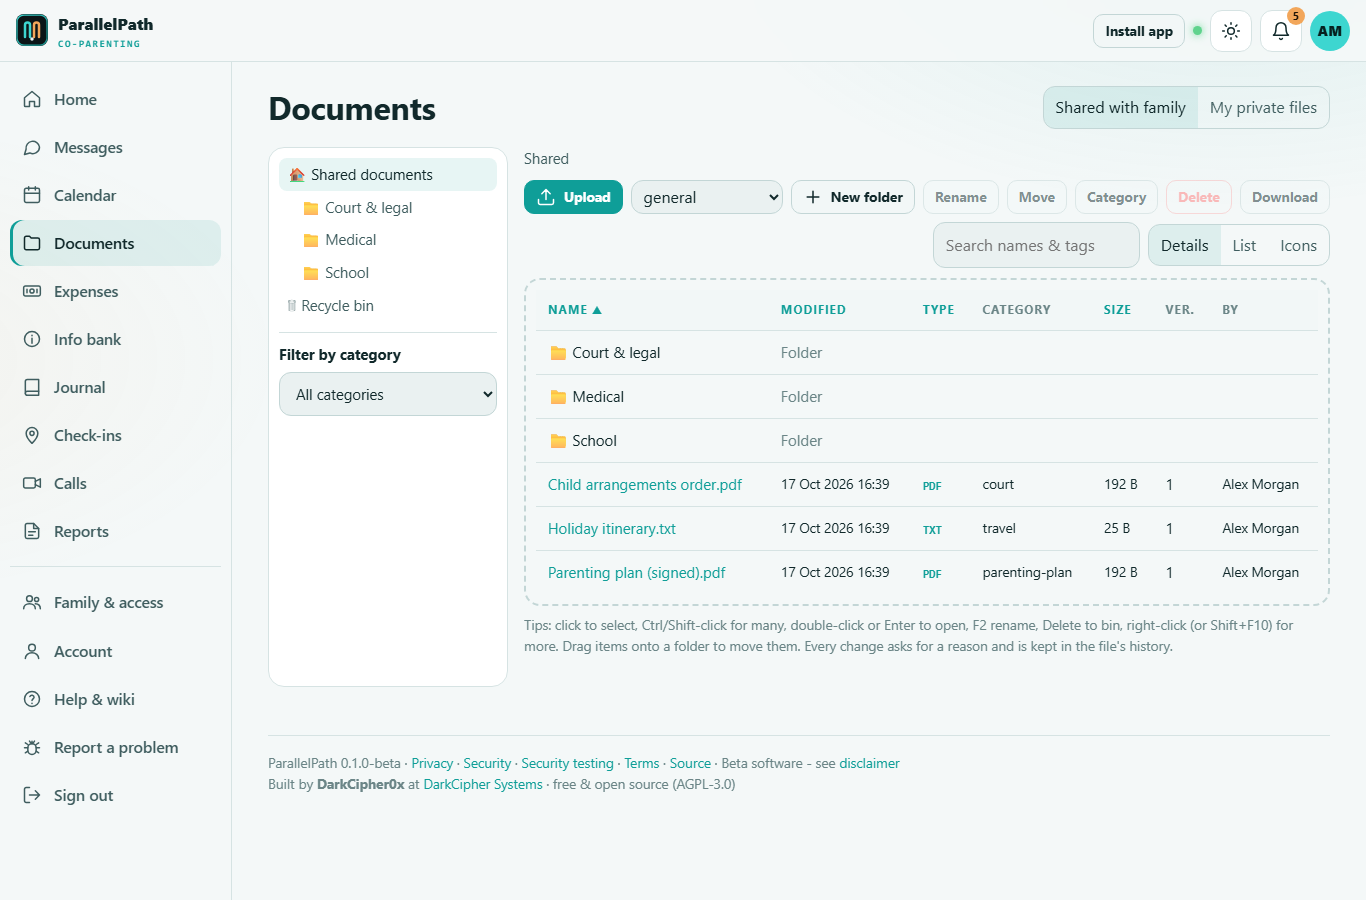1366x900 pixels.
Task: Click the Report a problem bug icon
Action: point(32,747)
